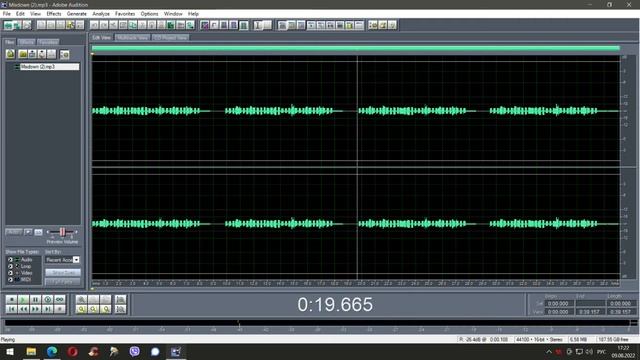This screenshot has height=360, width=640.
Task: Toggle the Autoplay button in Files panel
Action: [14, 232]
